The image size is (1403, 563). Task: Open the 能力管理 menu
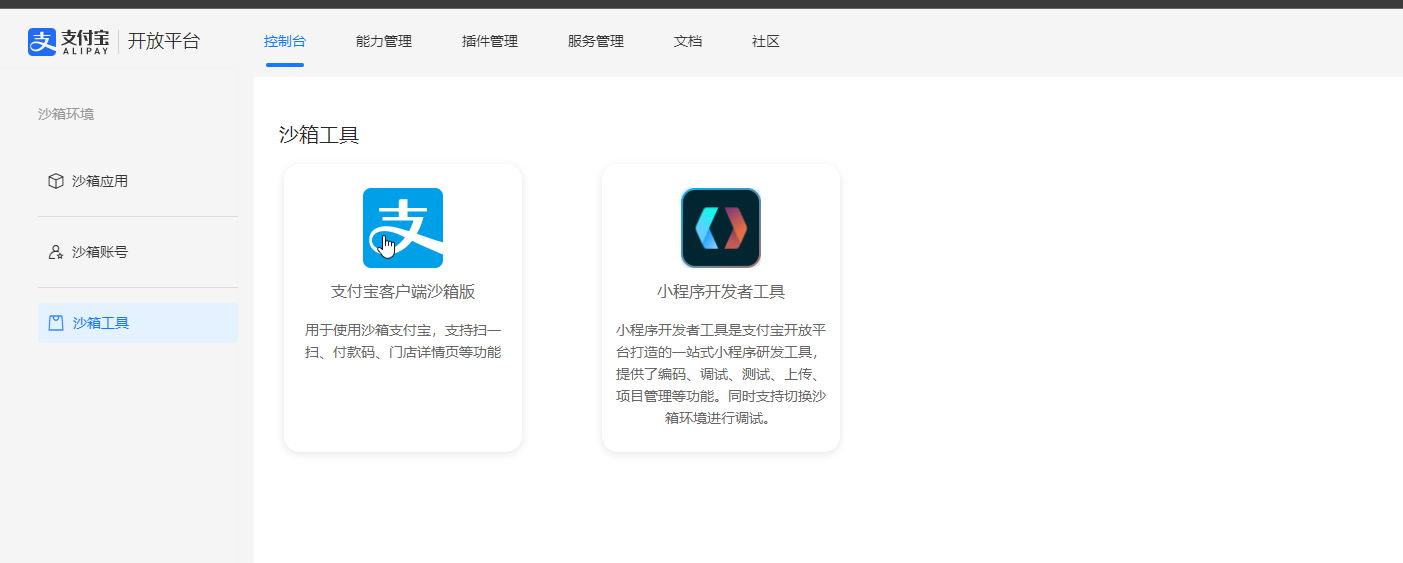coord(384,41)
